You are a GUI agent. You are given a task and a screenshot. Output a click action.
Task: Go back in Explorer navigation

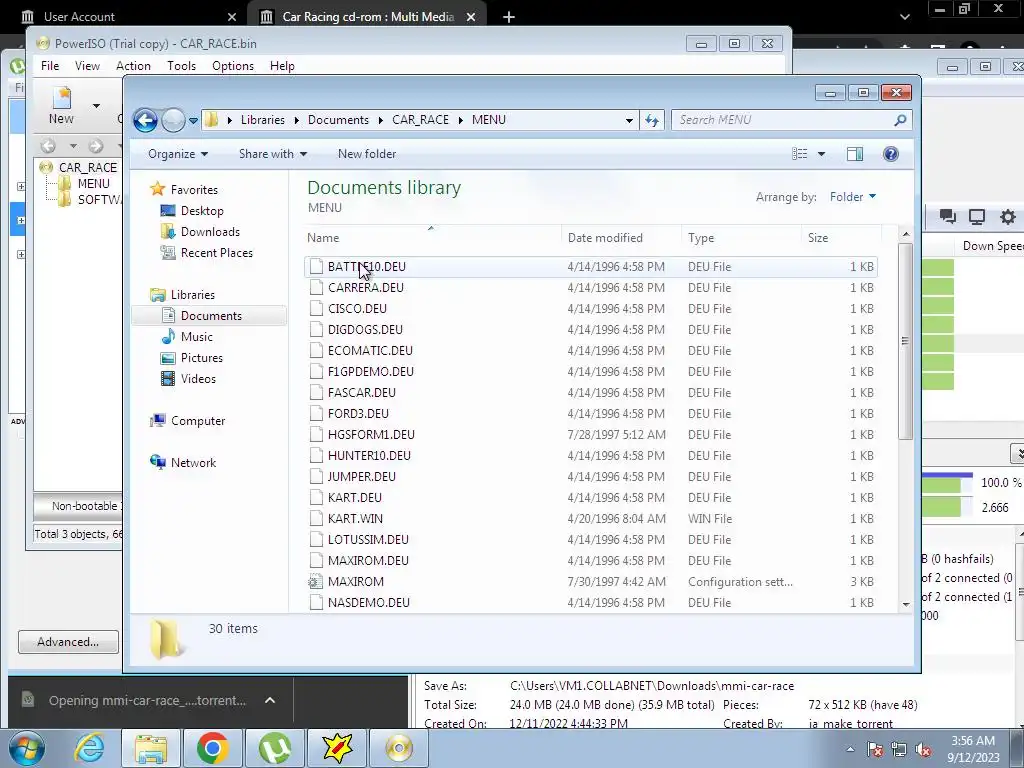[x=145, y=120]
